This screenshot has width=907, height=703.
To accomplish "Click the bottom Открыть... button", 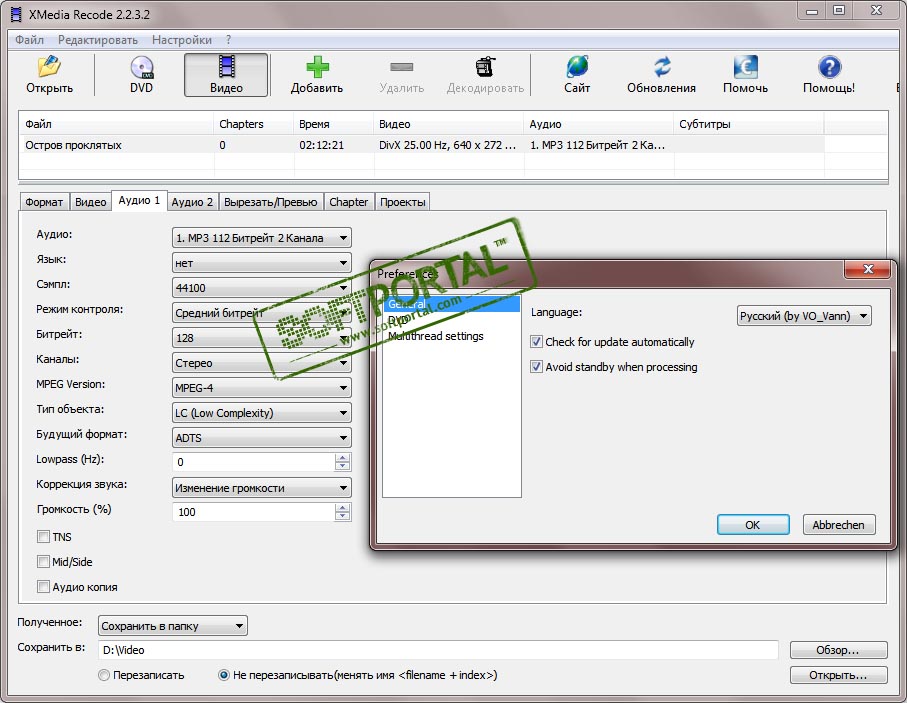I will click(838, 675).
